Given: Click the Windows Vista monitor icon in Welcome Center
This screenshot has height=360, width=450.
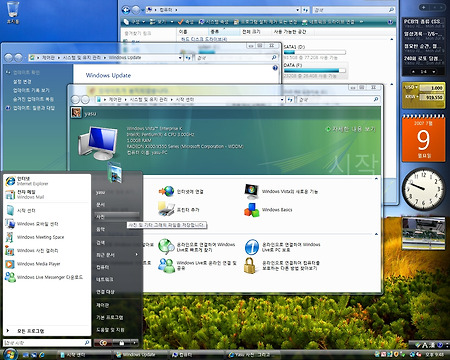Looking at the screenshot, I should coord(252,191).
